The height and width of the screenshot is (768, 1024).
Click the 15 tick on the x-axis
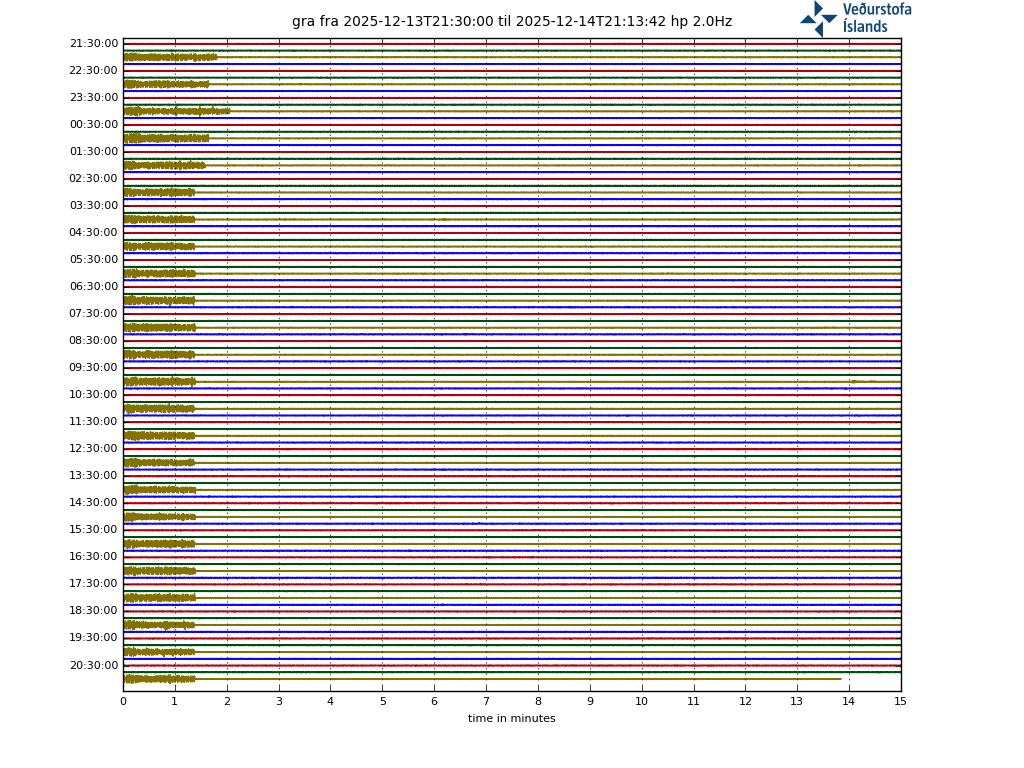point(900,702)
